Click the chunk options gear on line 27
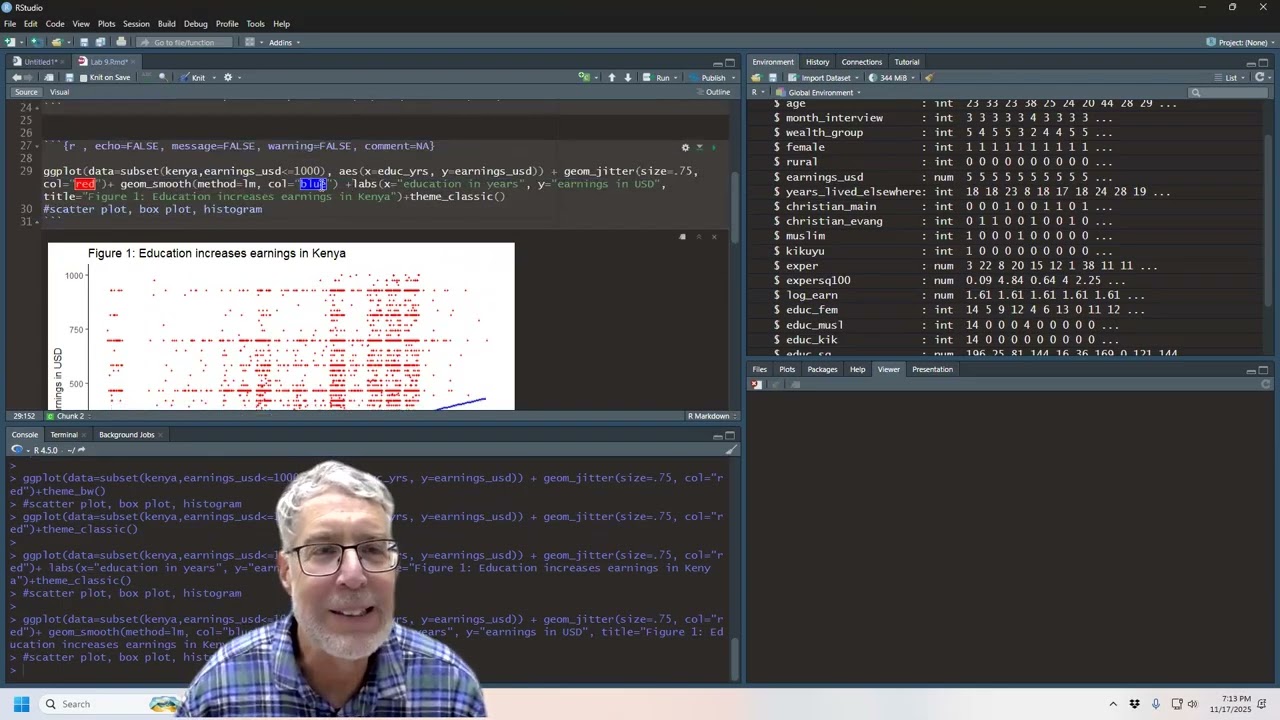The height and width of the screenshot is (720, 1280). click(685, 146)
